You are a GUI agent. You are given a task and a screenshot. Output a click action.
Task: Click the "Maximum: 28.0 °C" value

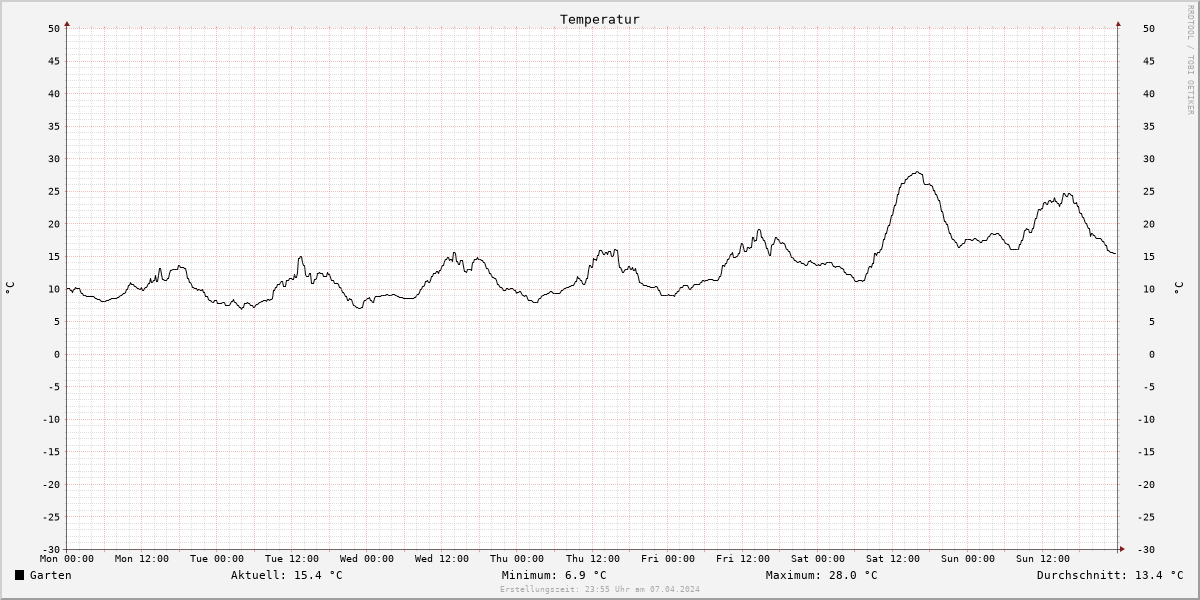[821, 575]
